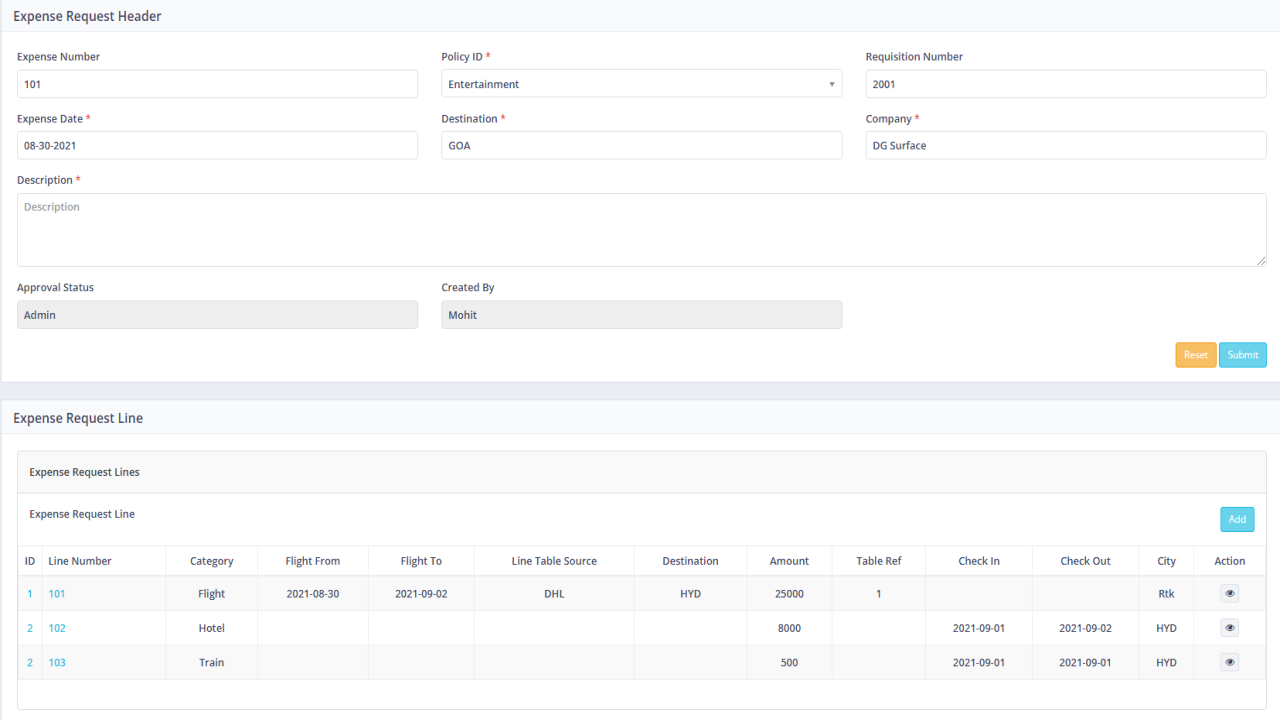Click the eye icon on the Hotel row
This screenshot has height=720, width=1280.
pos(1229,627)
